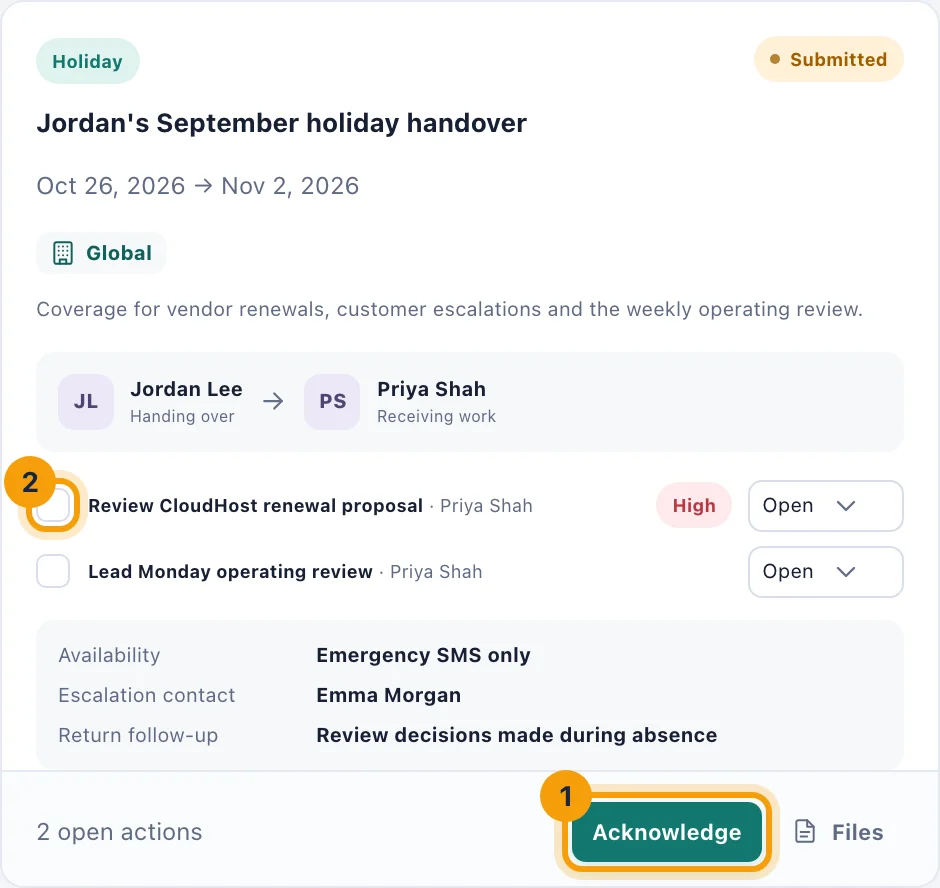The height and width of the screenshot is (888, 940).
Task: Click the 2 open actions counter
Action: click(119, 832)
